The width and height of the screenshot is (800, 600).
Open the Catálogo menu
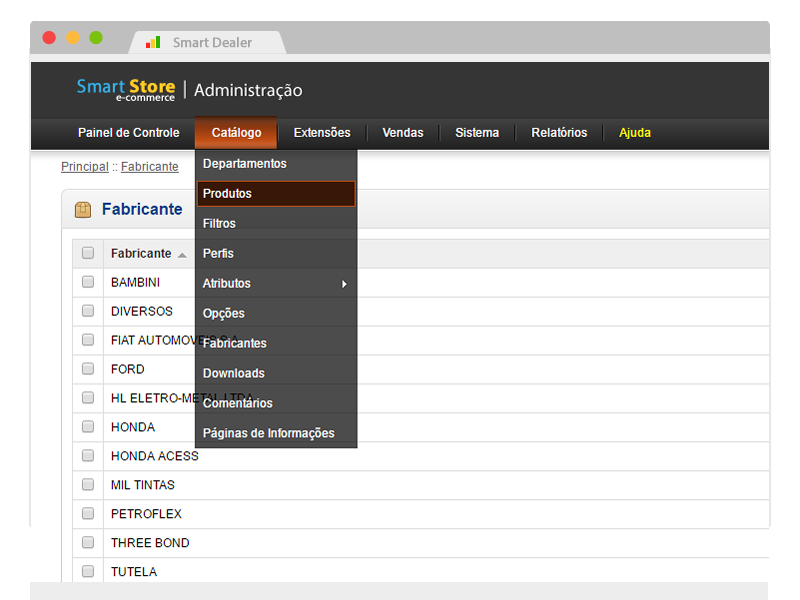pos(236,133)
